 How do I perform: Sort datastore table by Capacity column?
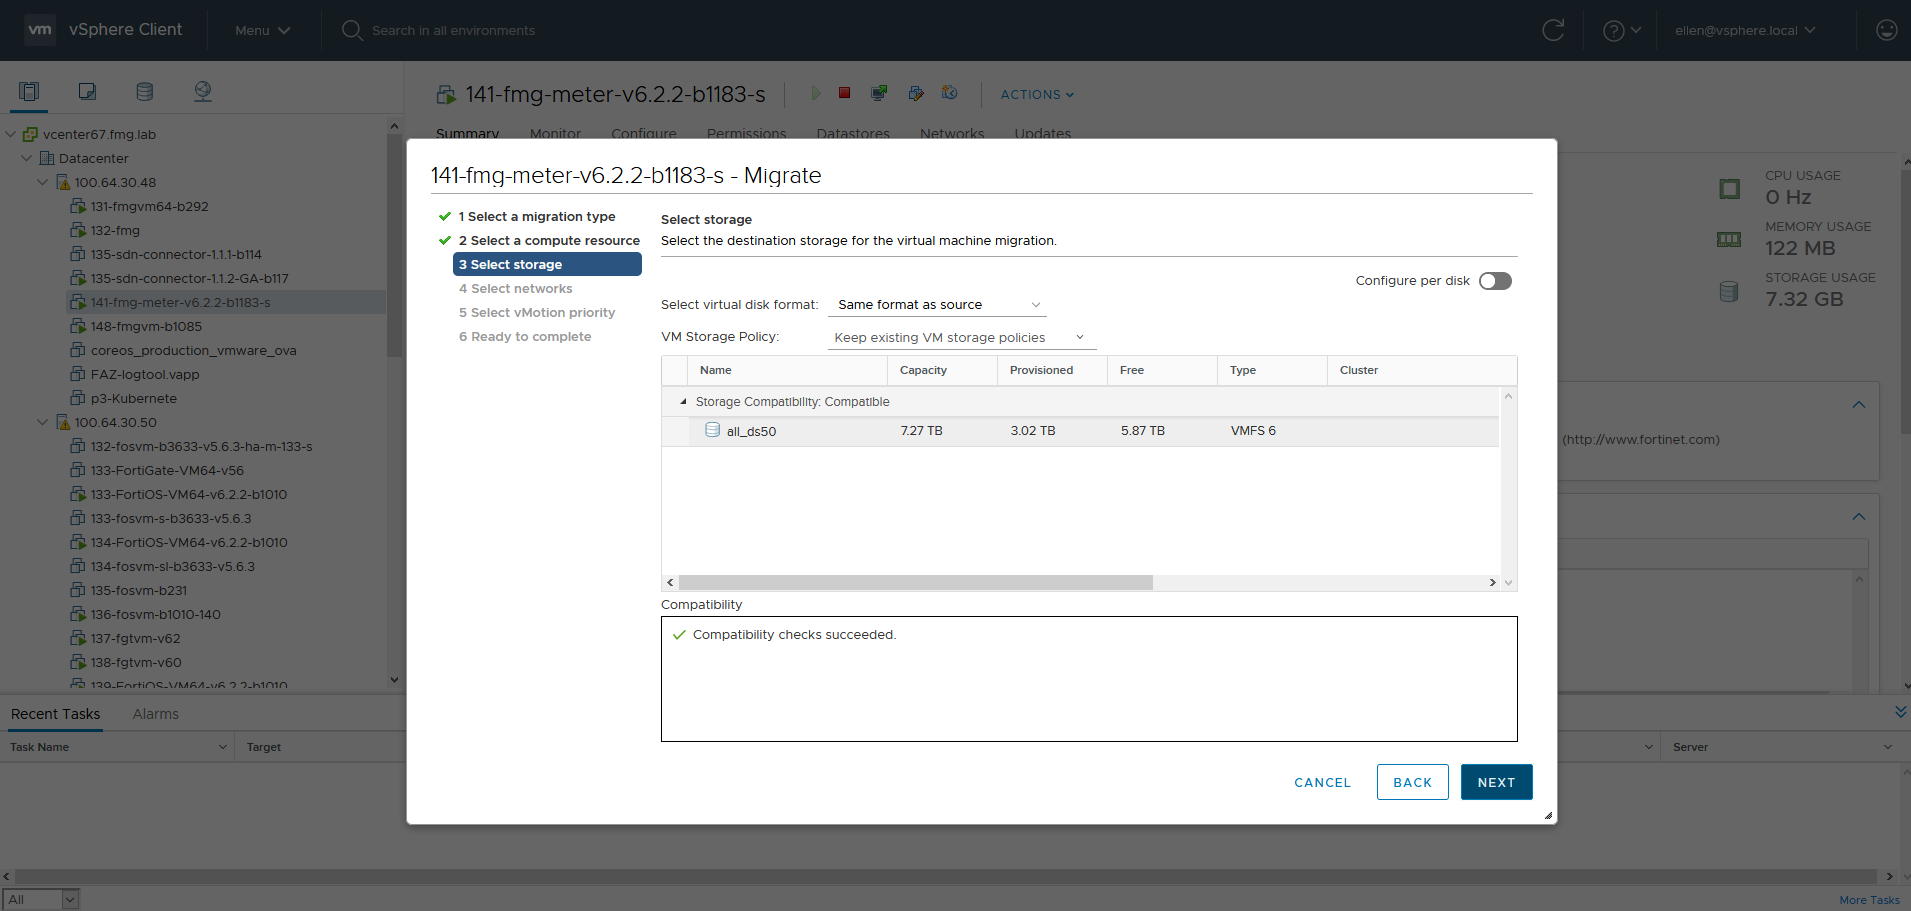(x=923, y=370)
